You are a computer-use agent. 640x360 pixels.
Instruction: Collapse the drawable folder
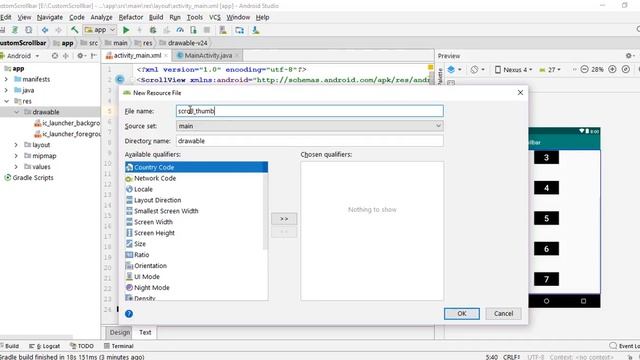point(16,112)
